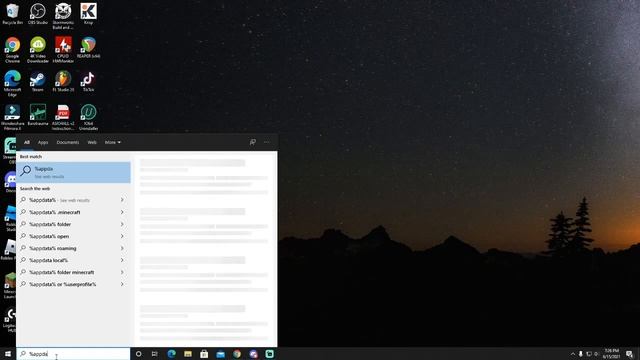The height and width of the screenshot is (360, 640).
Task: Open the Krisp desktop shortcut
Action: pos(89,14)
